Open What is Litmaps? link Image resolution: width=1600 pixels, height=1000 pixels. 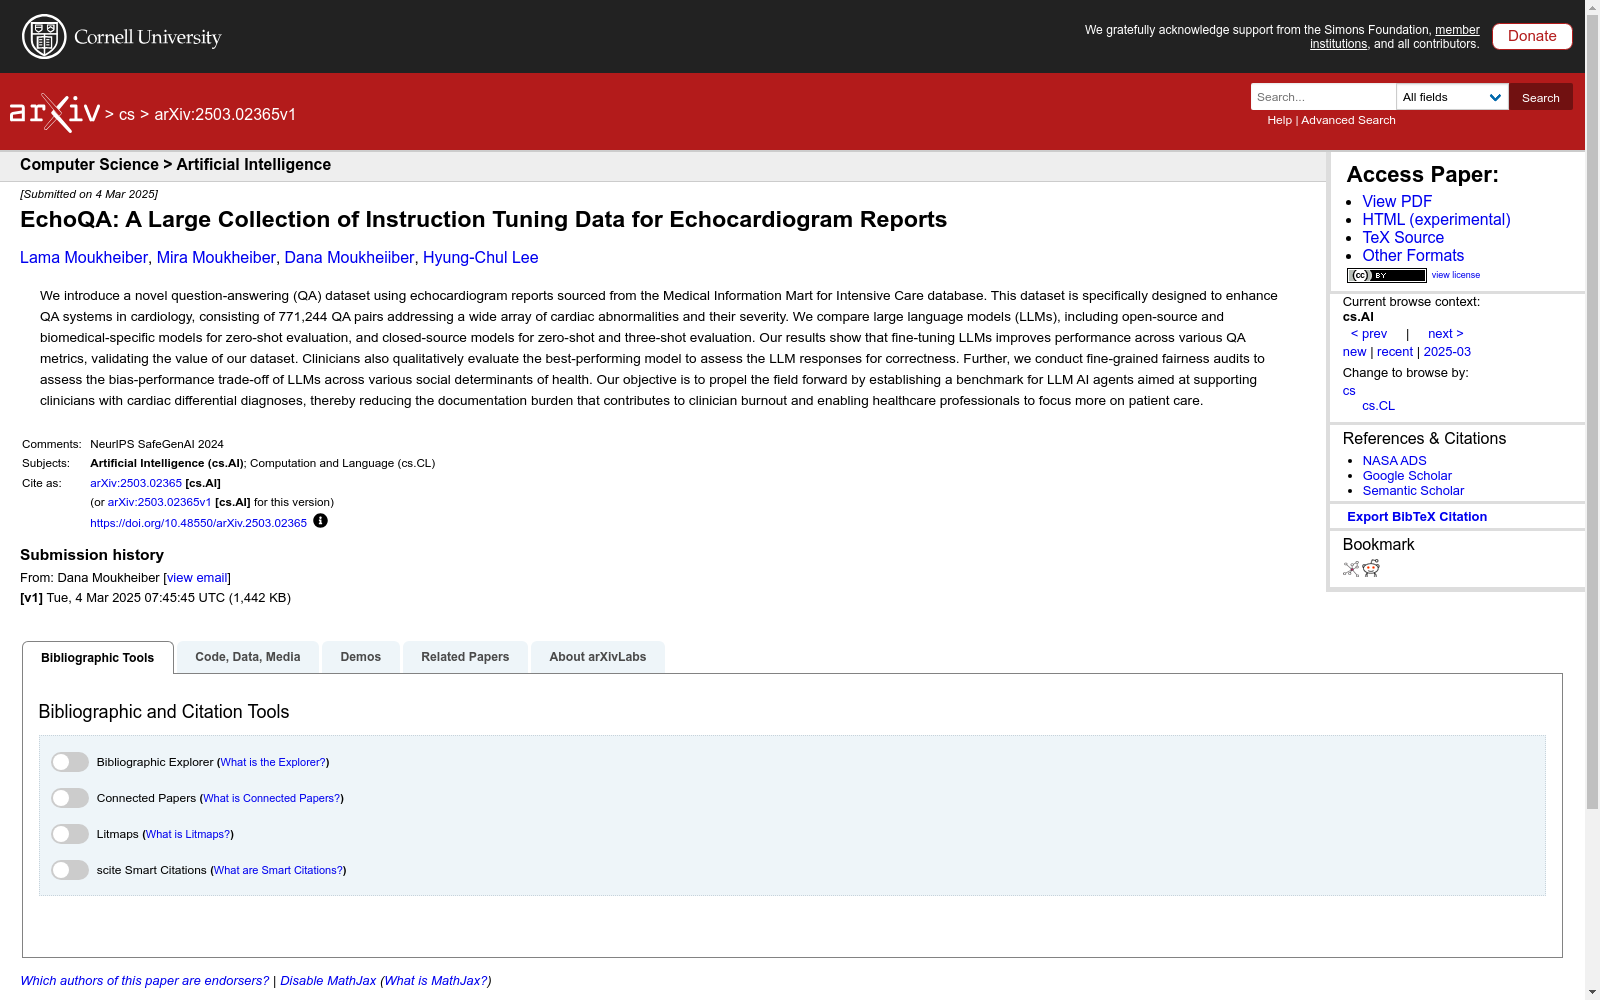pos(188,834)
